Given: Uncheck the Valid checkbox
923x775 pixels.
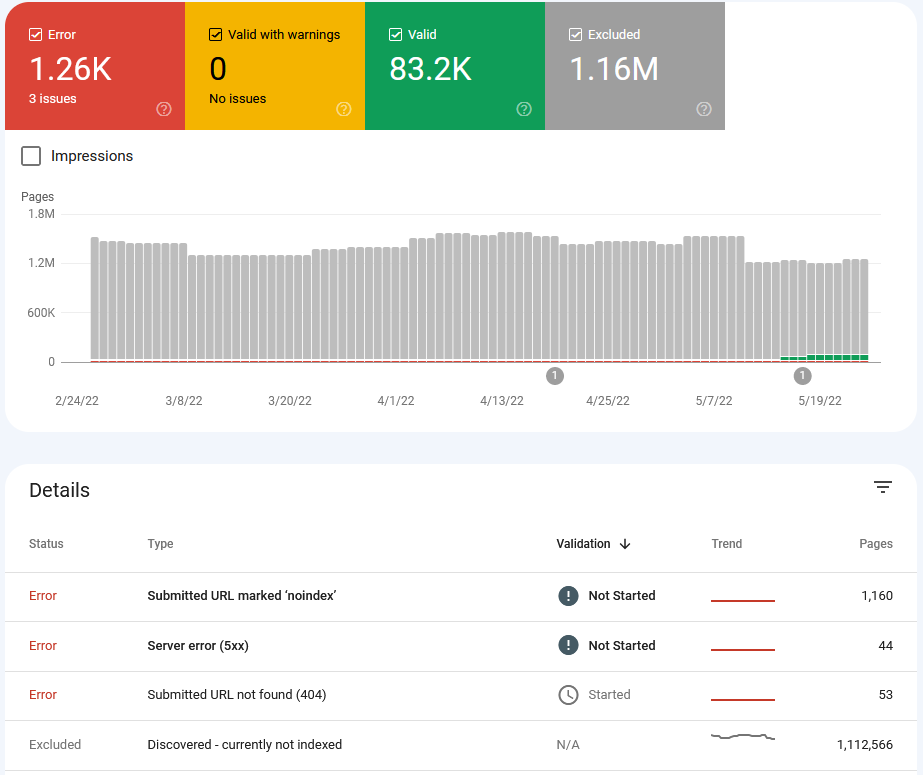Looking at the screenshot, I should pos(396,35).
